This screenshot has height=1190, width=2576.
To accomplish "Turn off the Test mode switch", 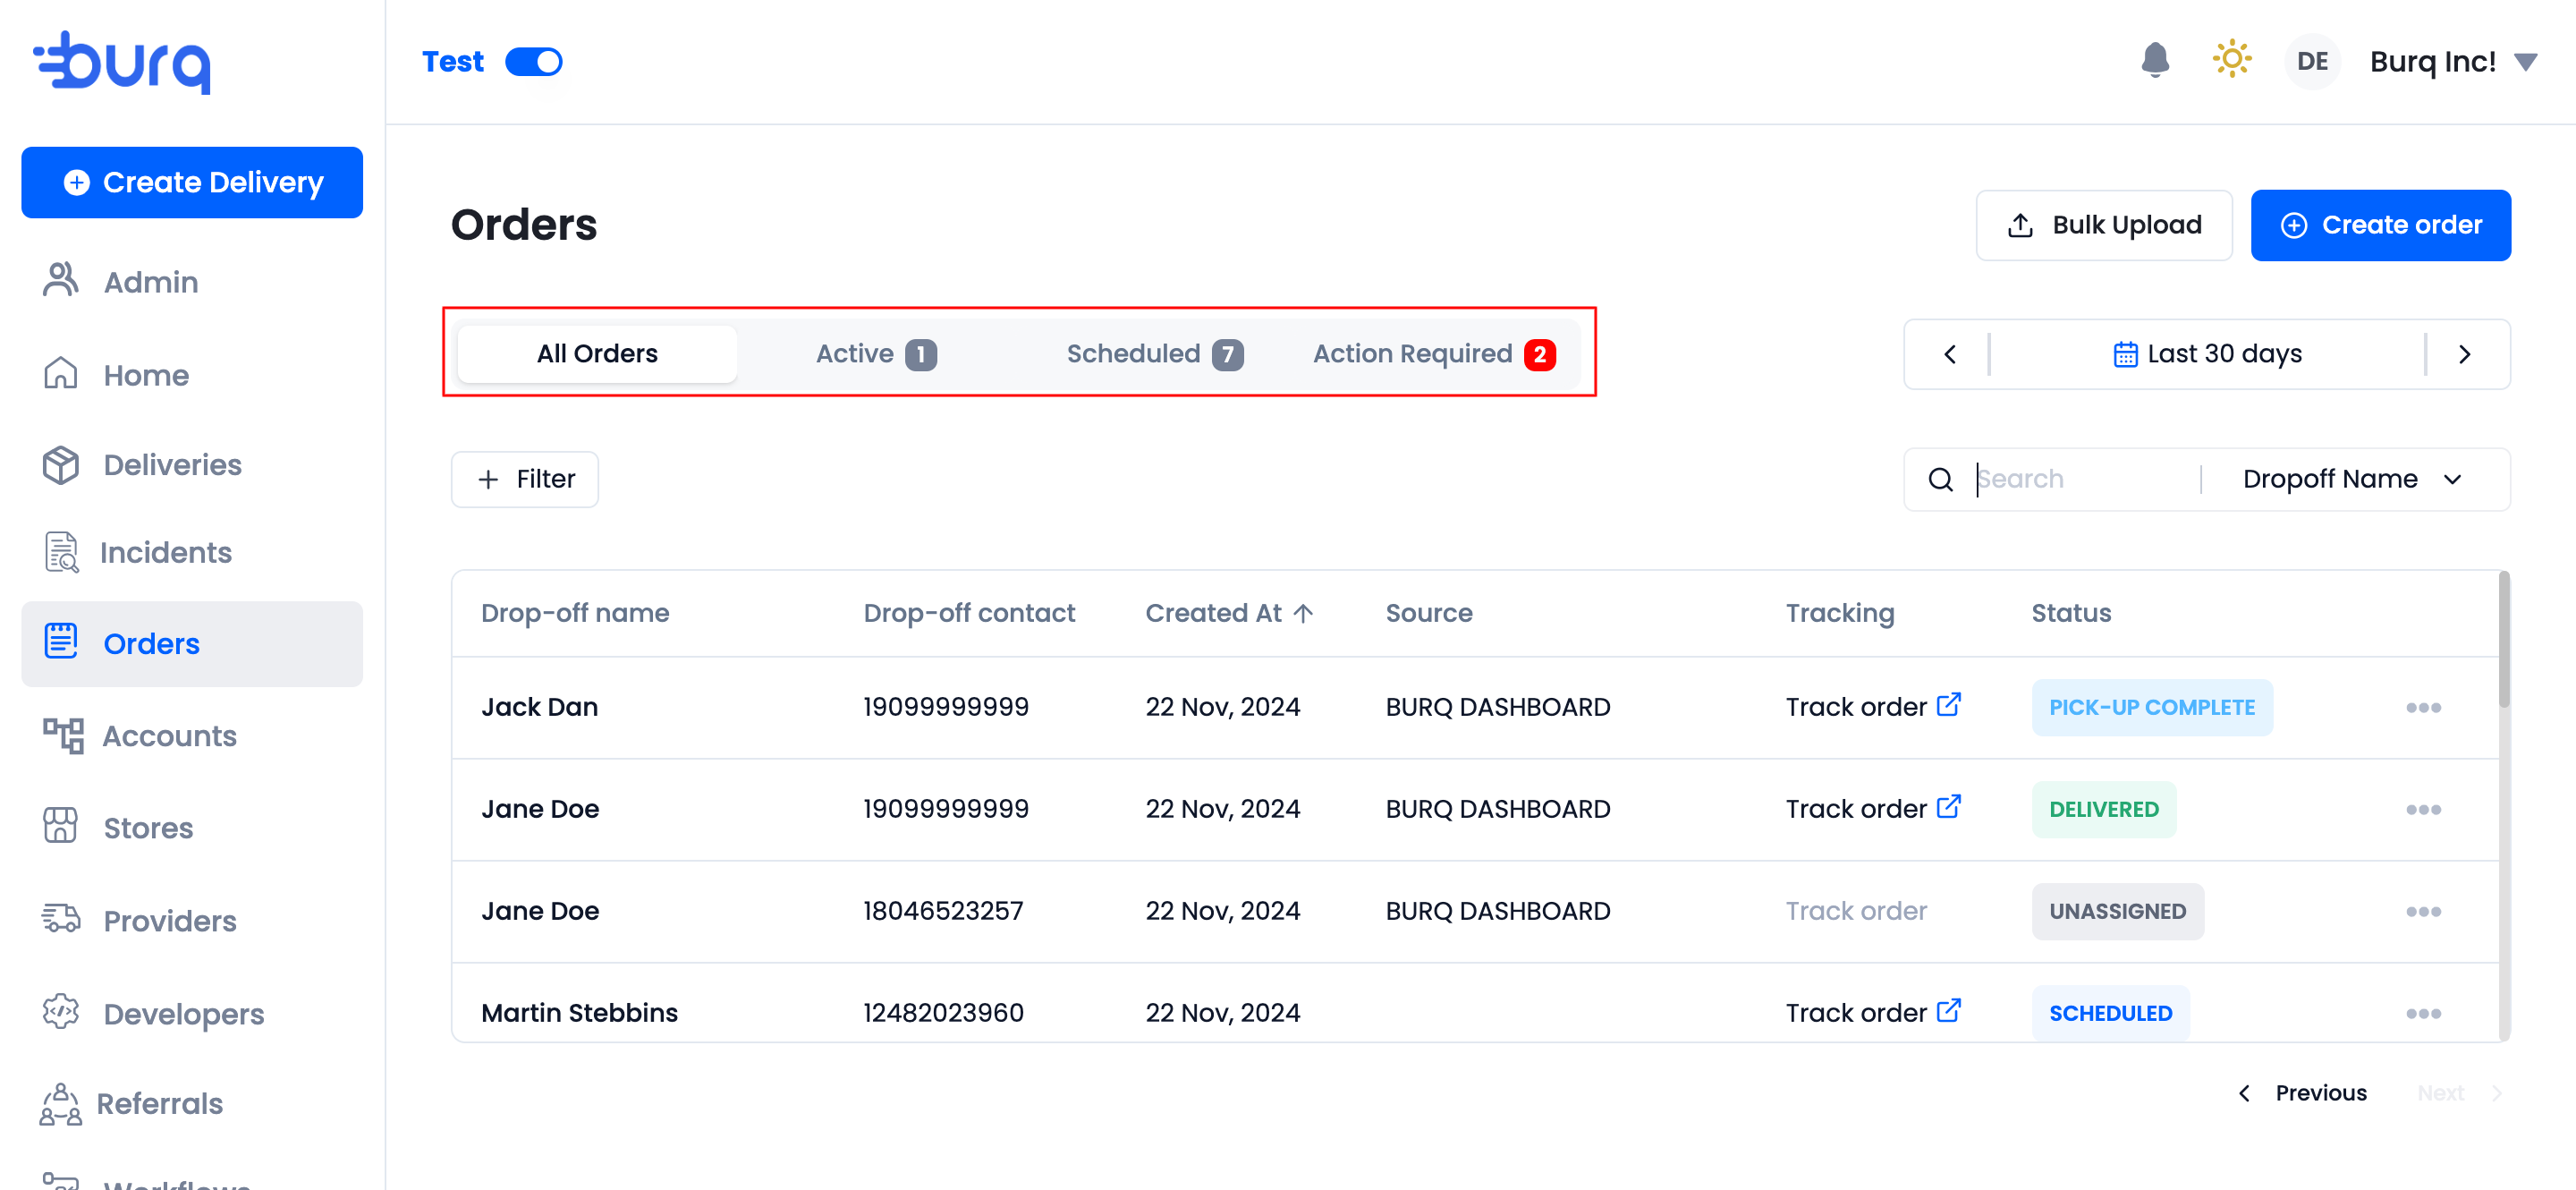I will pos(534,62).
